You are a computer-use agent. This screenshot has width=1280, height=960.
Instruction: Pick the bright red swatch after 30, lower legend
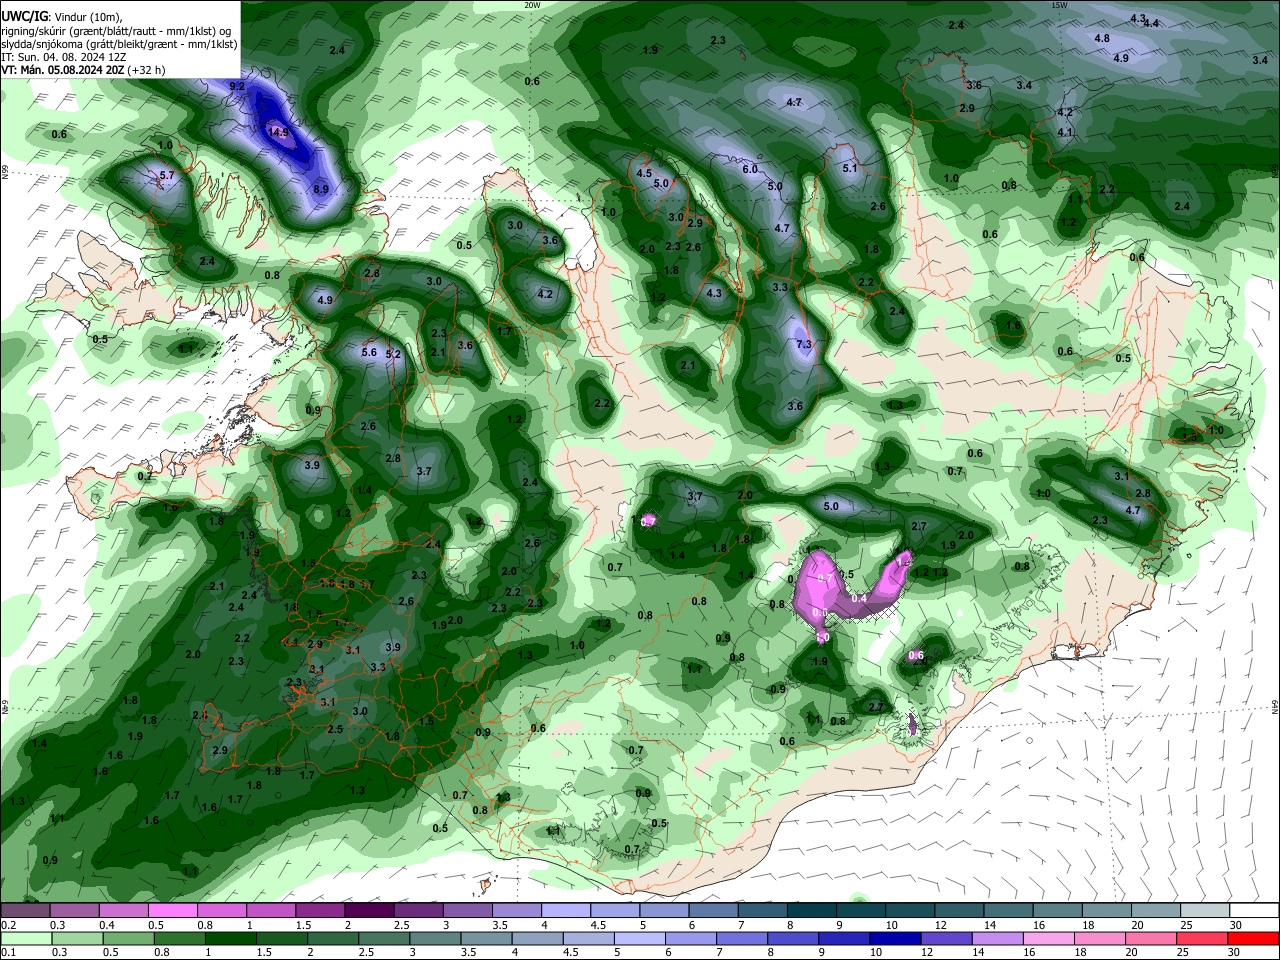(1254, 938)
